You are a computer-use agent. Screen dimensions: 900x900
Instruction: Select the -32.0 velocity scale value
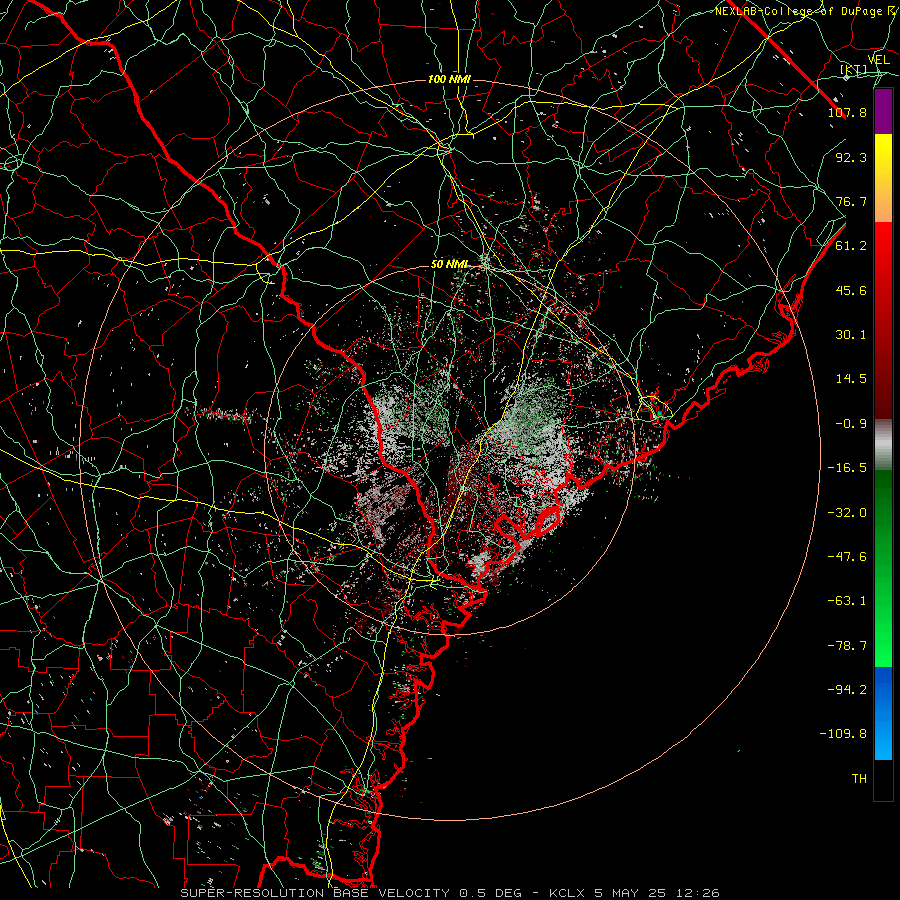(x=847, y=513)
